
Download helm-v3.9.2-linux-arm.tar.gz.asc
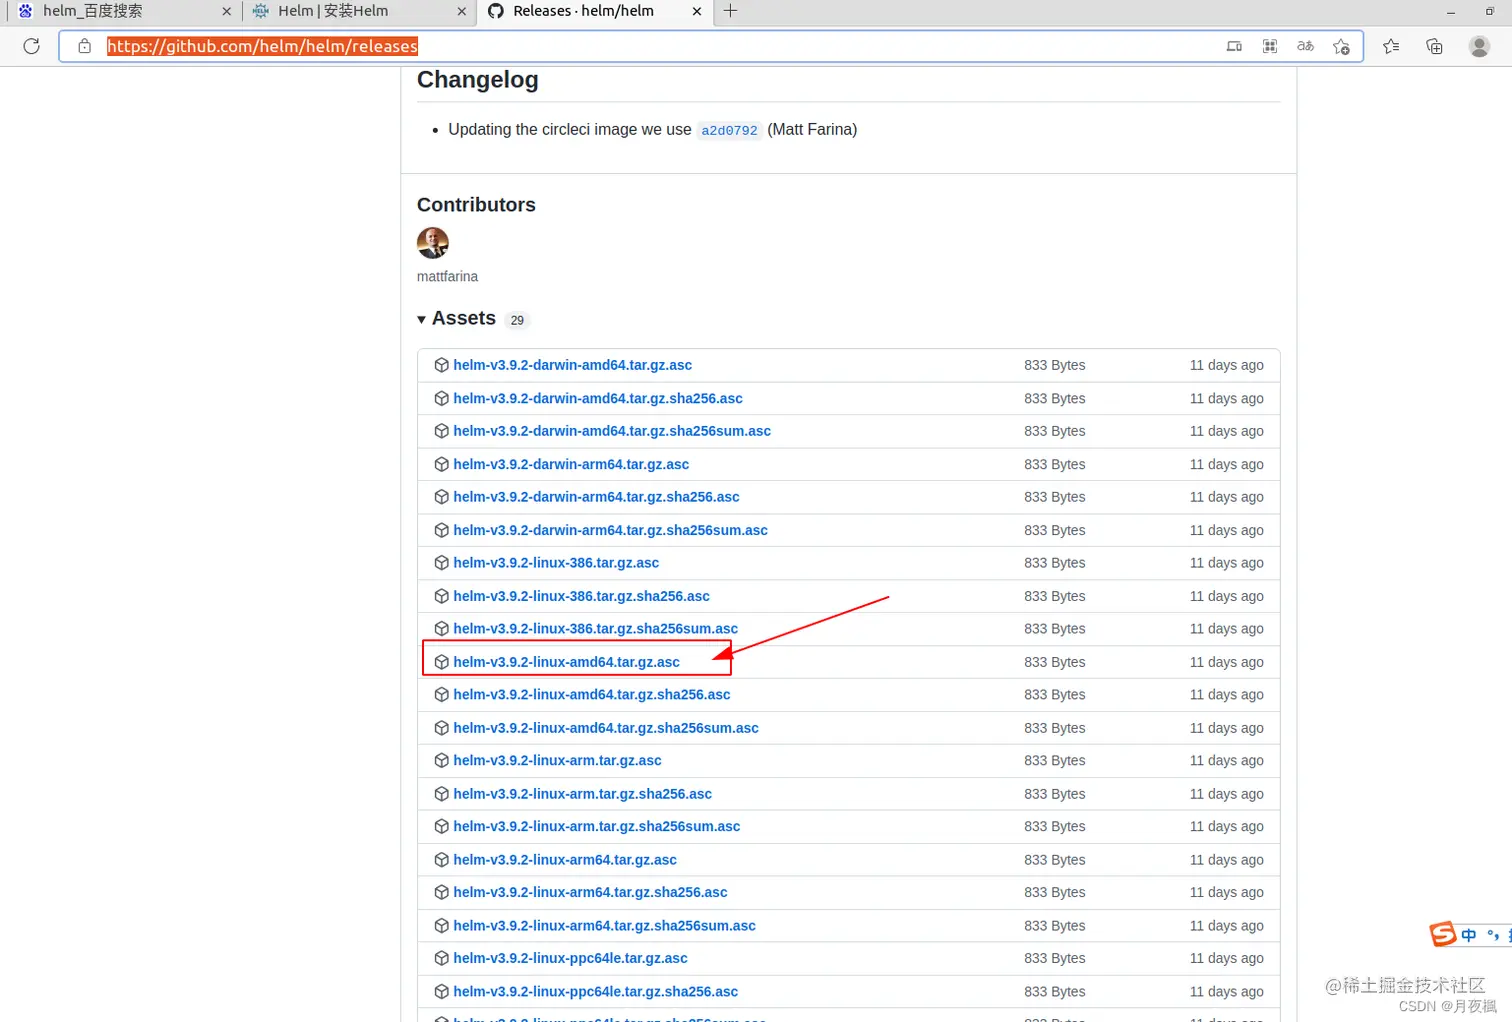[557, 761]
